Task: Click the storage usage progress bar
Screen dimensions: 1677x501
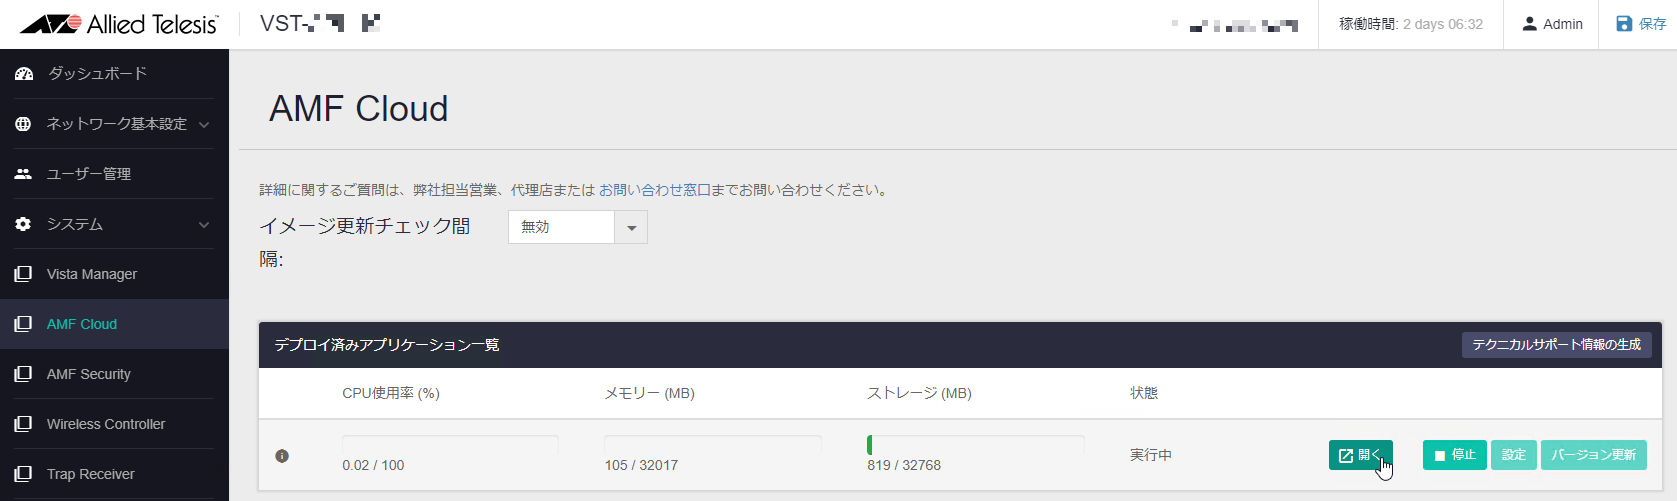Action: [x=975, y=444]
